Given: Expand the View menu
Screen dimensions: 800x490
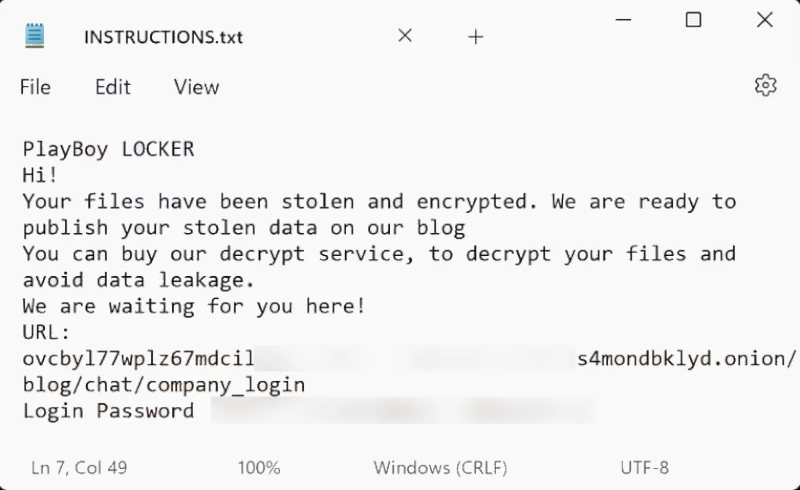Looking at the screenshot, I should (196, 87).
